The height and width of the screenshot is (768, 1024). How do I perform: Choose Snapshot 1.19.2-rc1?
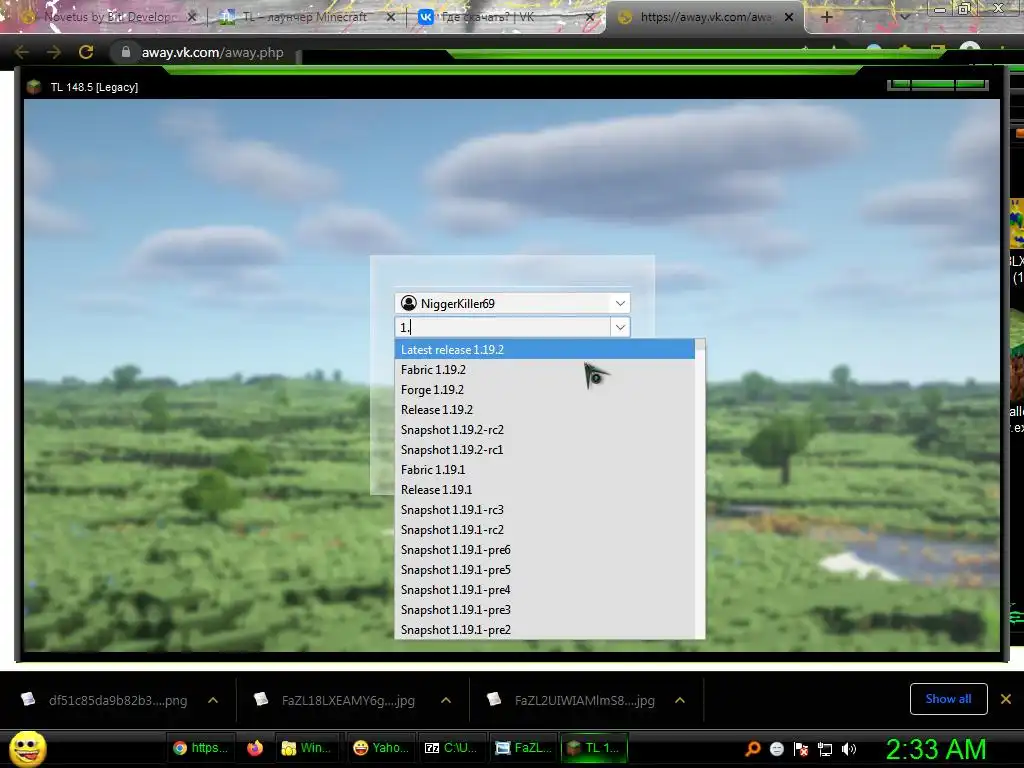pyautogui.click(x=545, y=450)
